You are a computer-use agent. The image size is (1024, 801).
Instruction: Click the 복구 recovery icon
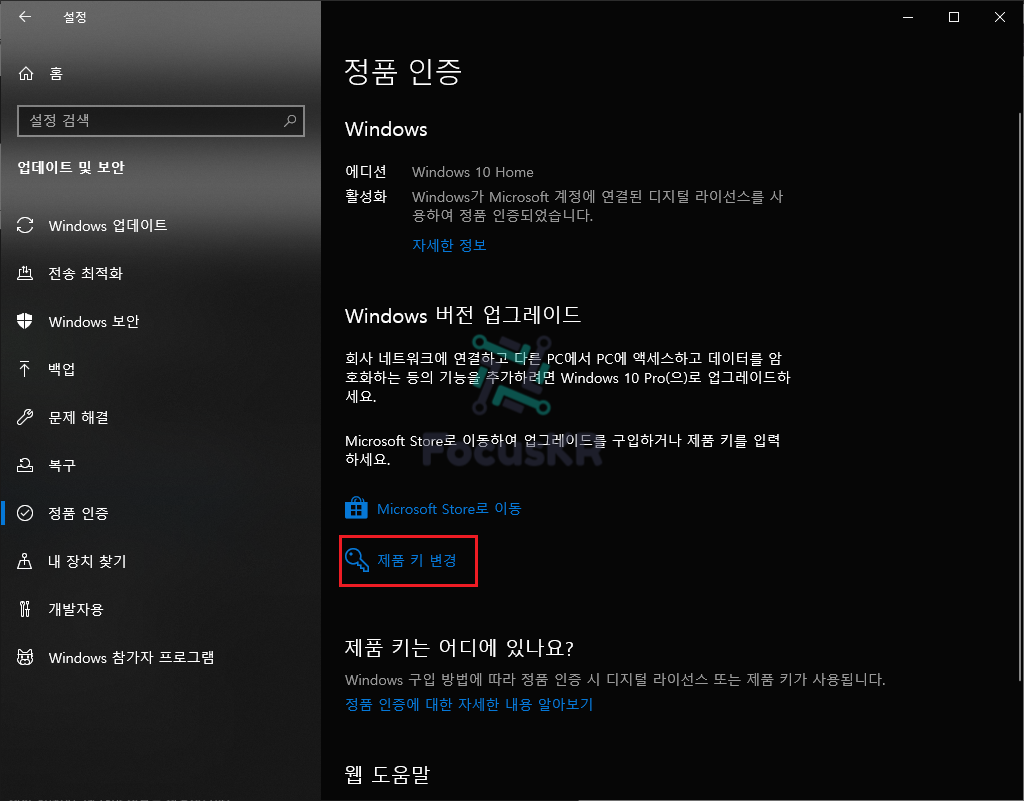coord(25,465)
